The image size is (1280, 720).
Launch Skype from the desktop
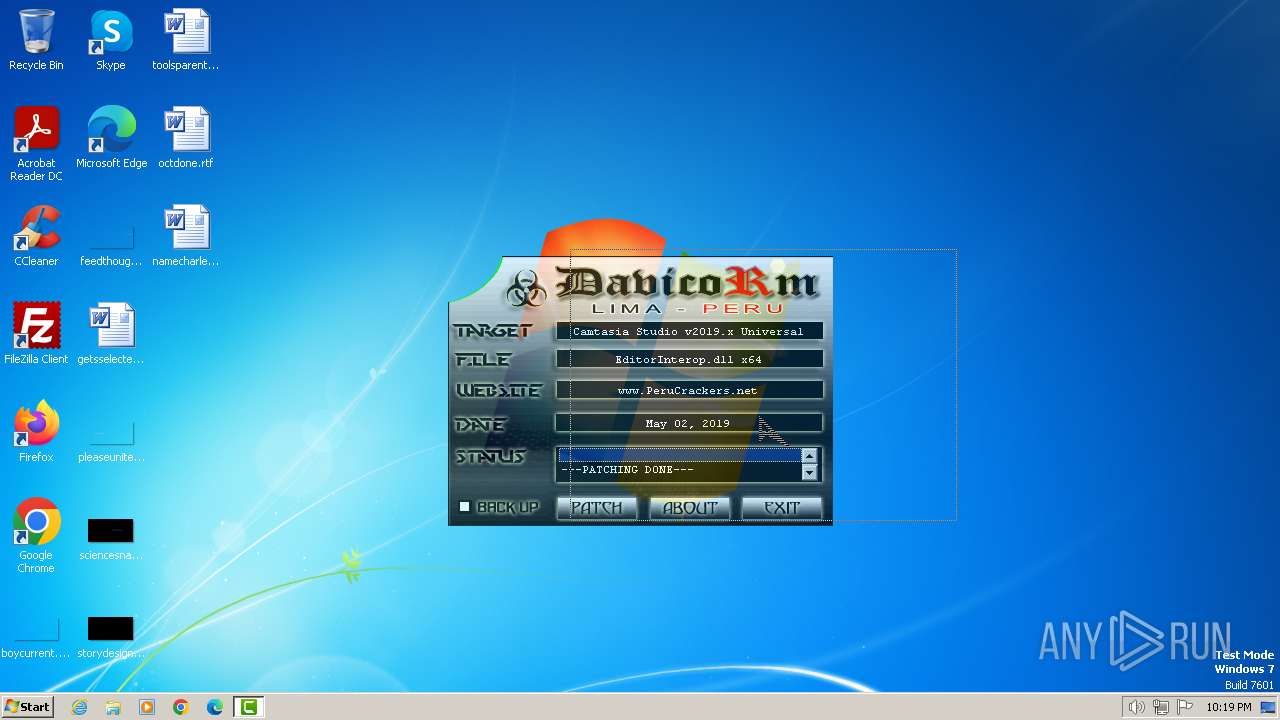tap(111, 40)
